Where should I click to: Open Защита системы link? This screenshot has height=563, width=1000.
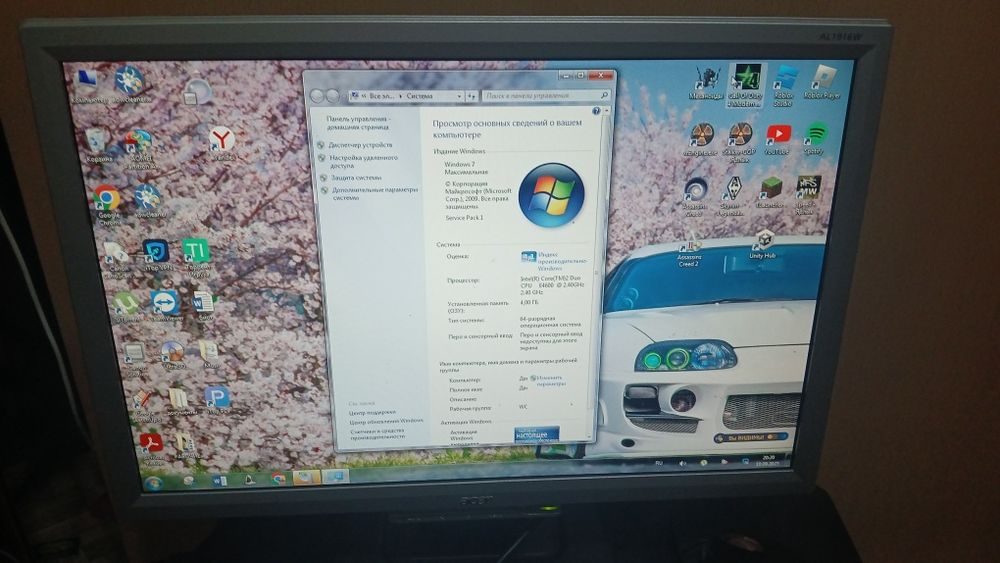pos(356,178)
